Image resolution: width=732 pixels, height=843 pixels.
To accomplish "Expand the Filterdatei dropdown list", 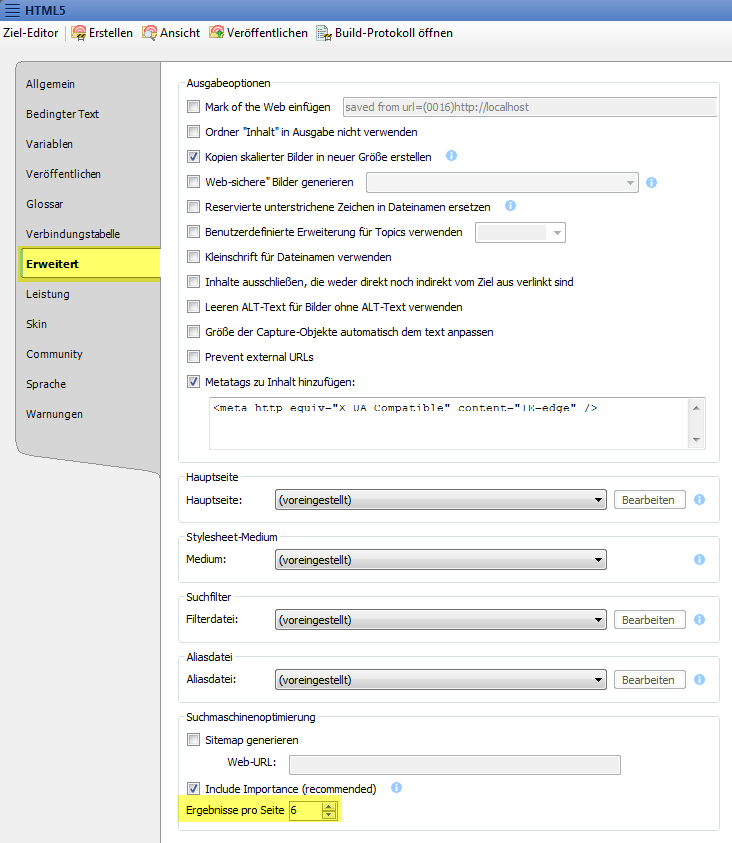I will pyautogui.click(x=440, y=620).
